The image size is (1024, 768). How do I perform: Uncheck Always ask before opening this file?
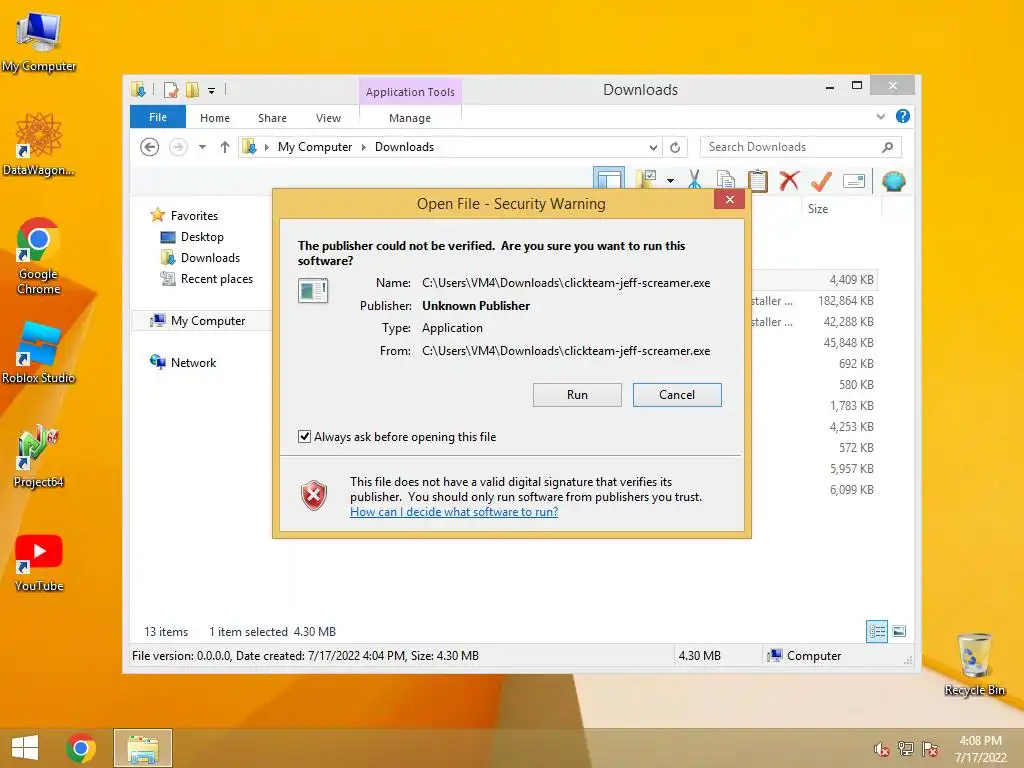click(304, 436)
